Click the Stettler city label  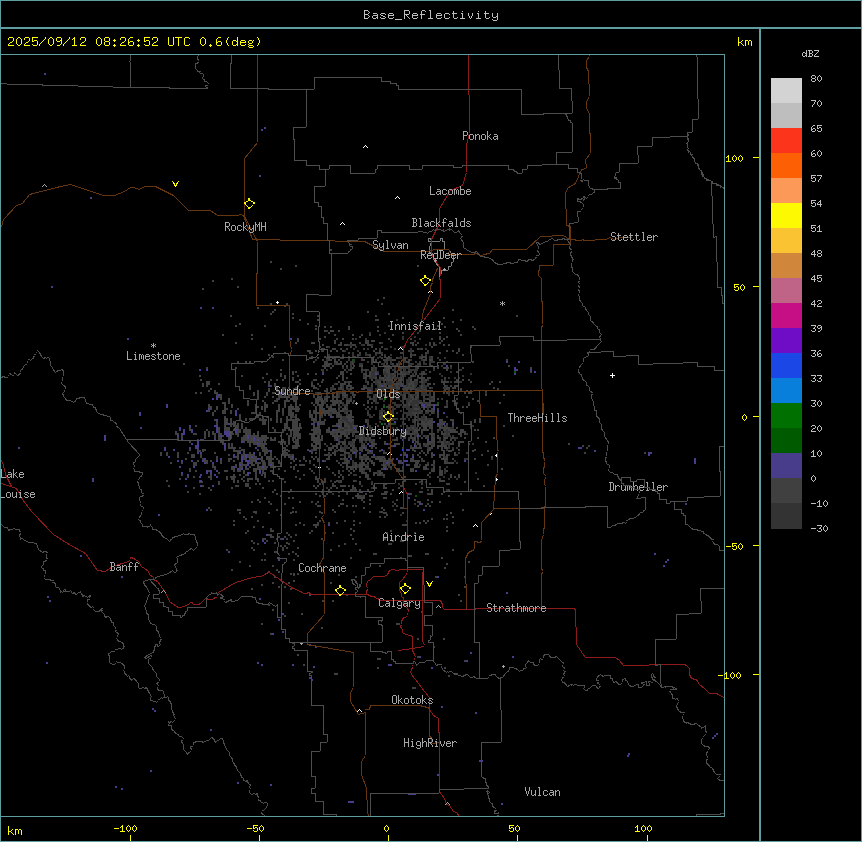click(x=634, y=237)
